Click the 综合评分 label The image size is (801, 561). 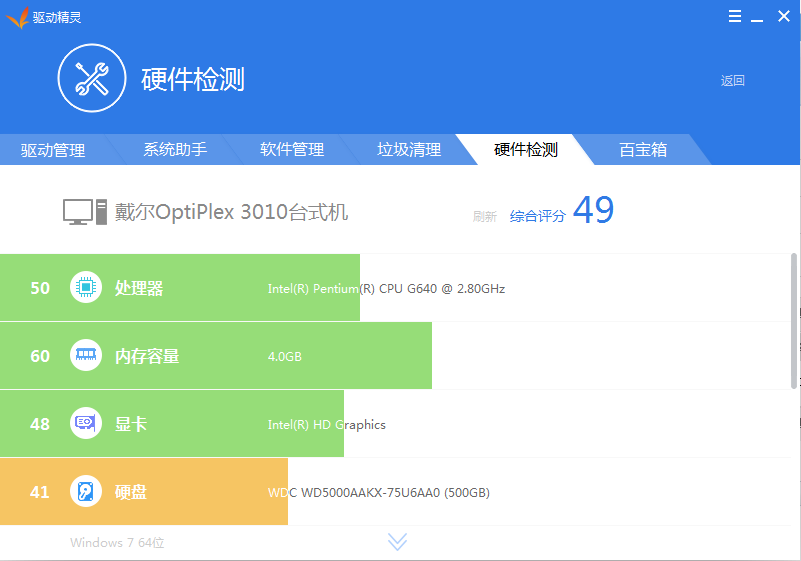(x=537, y=216)
